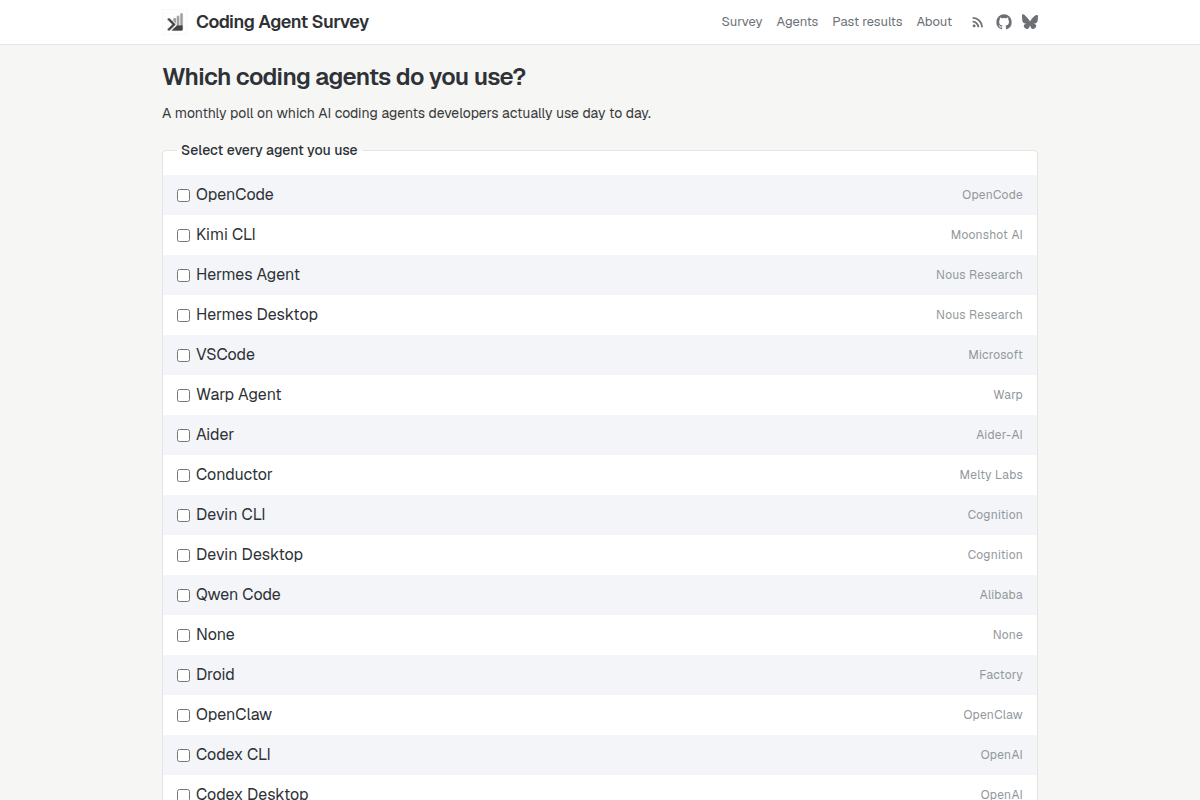The image size is (1200, 800).
Task: Click the Warp vendor label on right
Action: pyautogui.click(x=1008, y=395)
